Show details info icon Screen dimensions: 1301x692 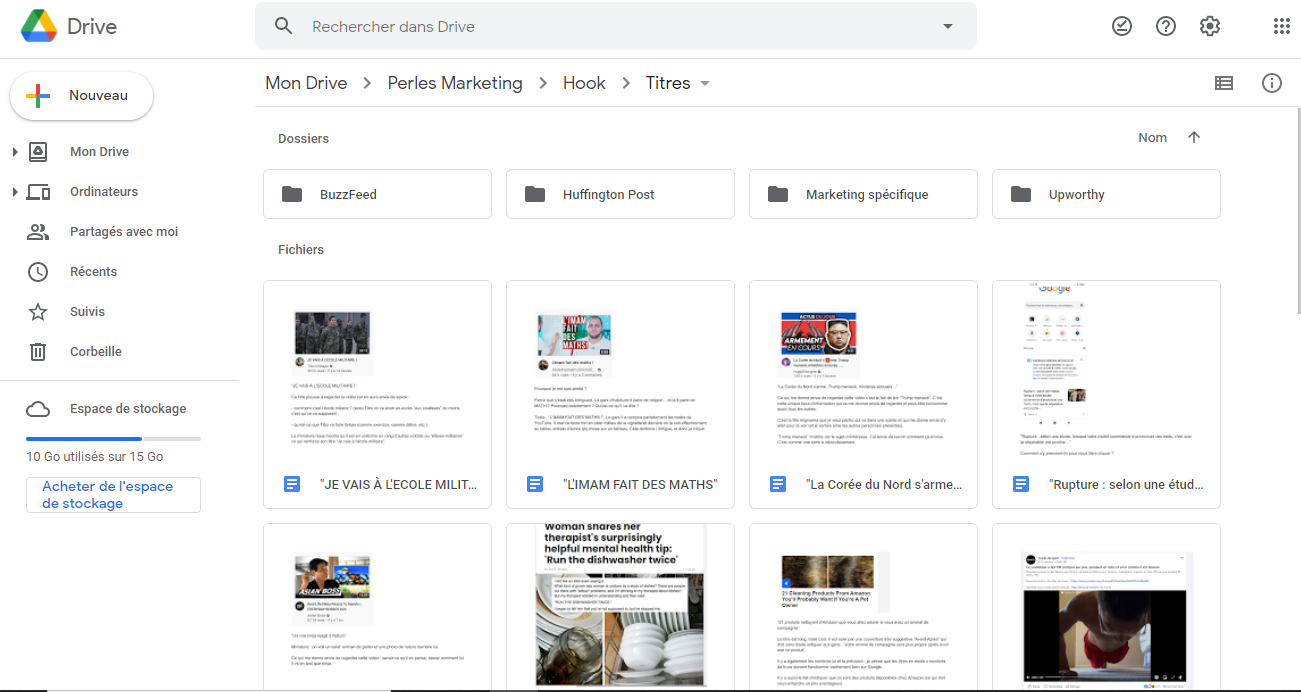point(1272,83)
